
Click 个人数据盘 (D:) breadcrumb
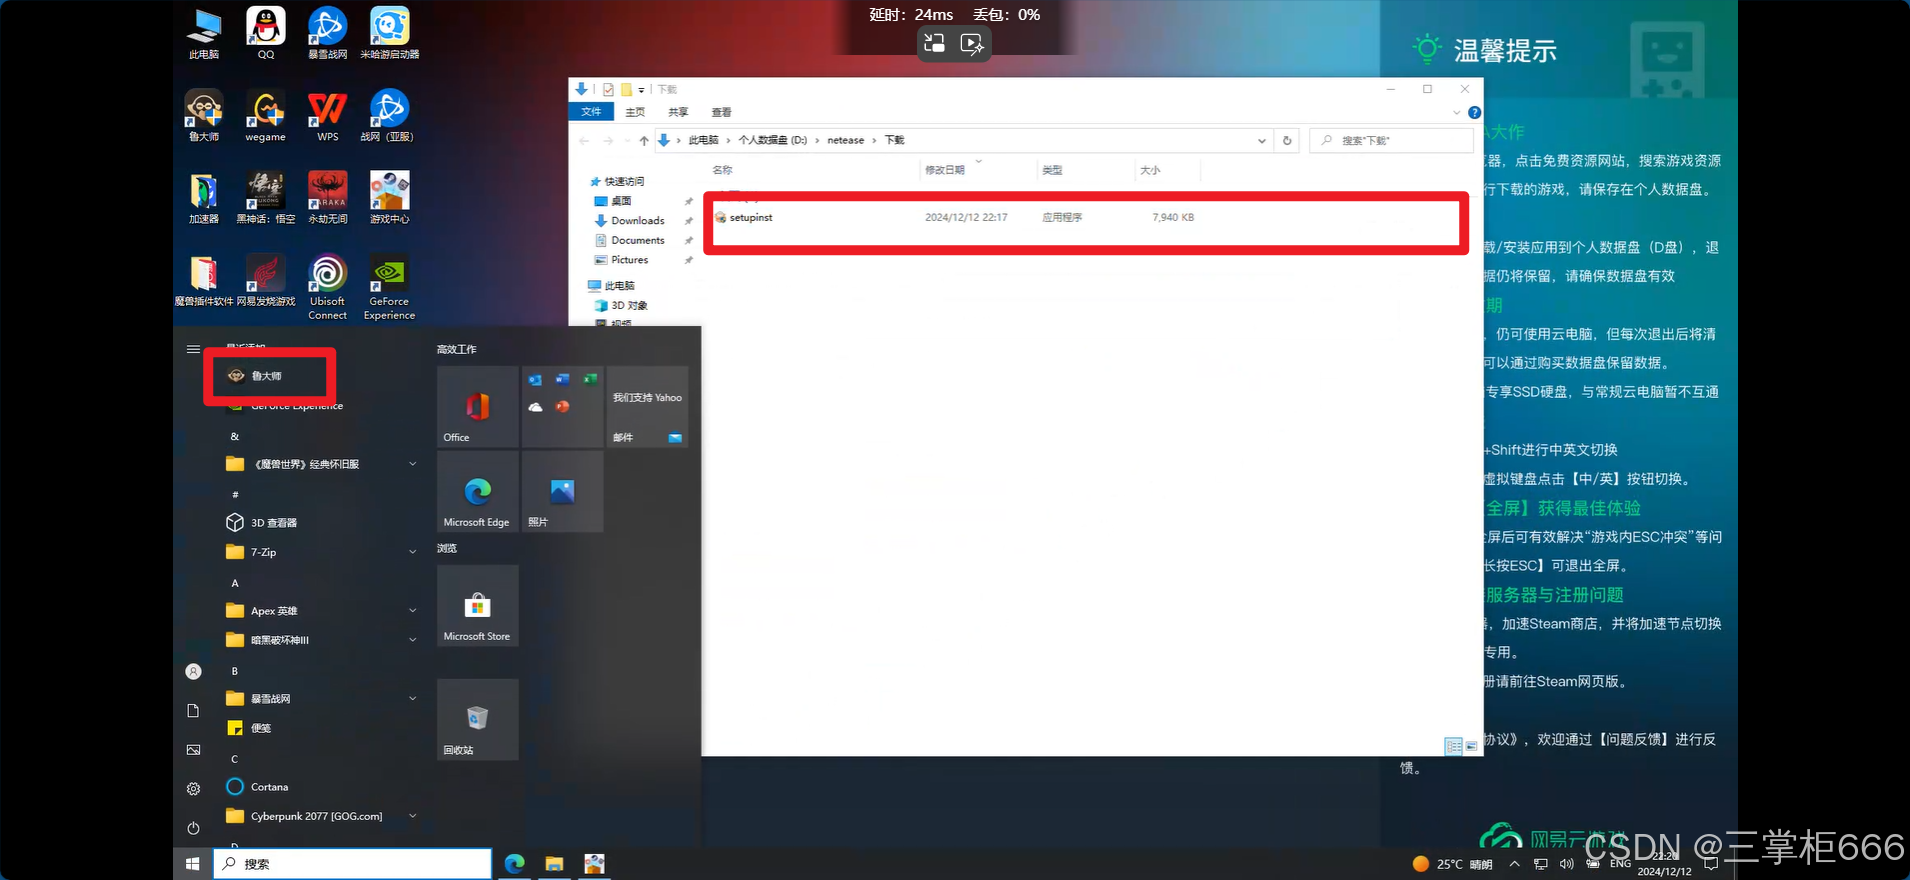tap(772, 141)
